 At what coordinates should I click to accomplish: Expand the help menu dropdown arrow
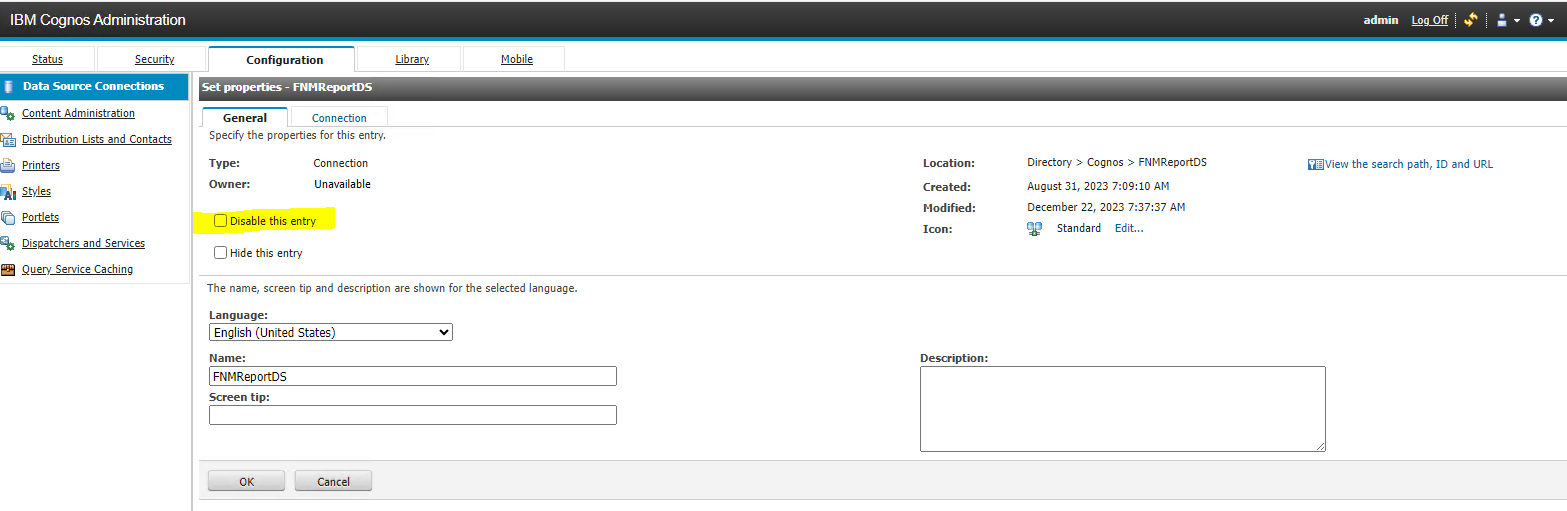(x=1551, y=21)
